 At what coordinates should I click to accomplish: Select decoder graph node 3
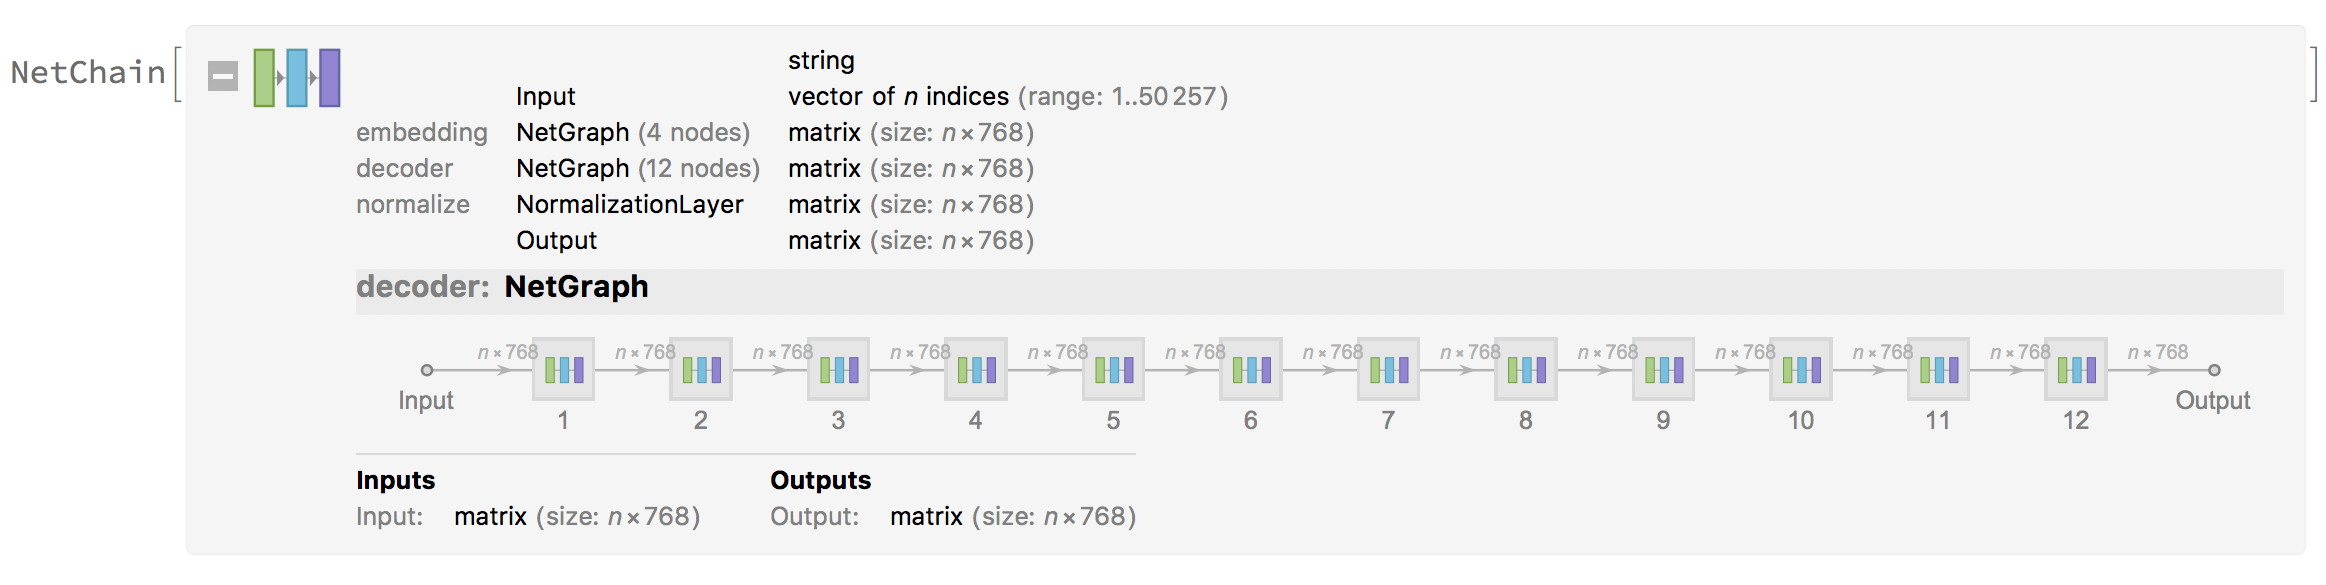pos(839,369)
